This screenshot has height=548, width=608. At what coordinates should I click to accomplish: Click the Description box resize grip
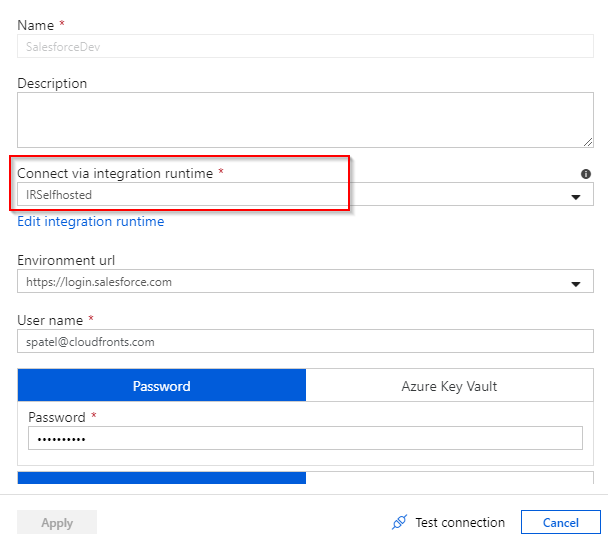(587, 142)
